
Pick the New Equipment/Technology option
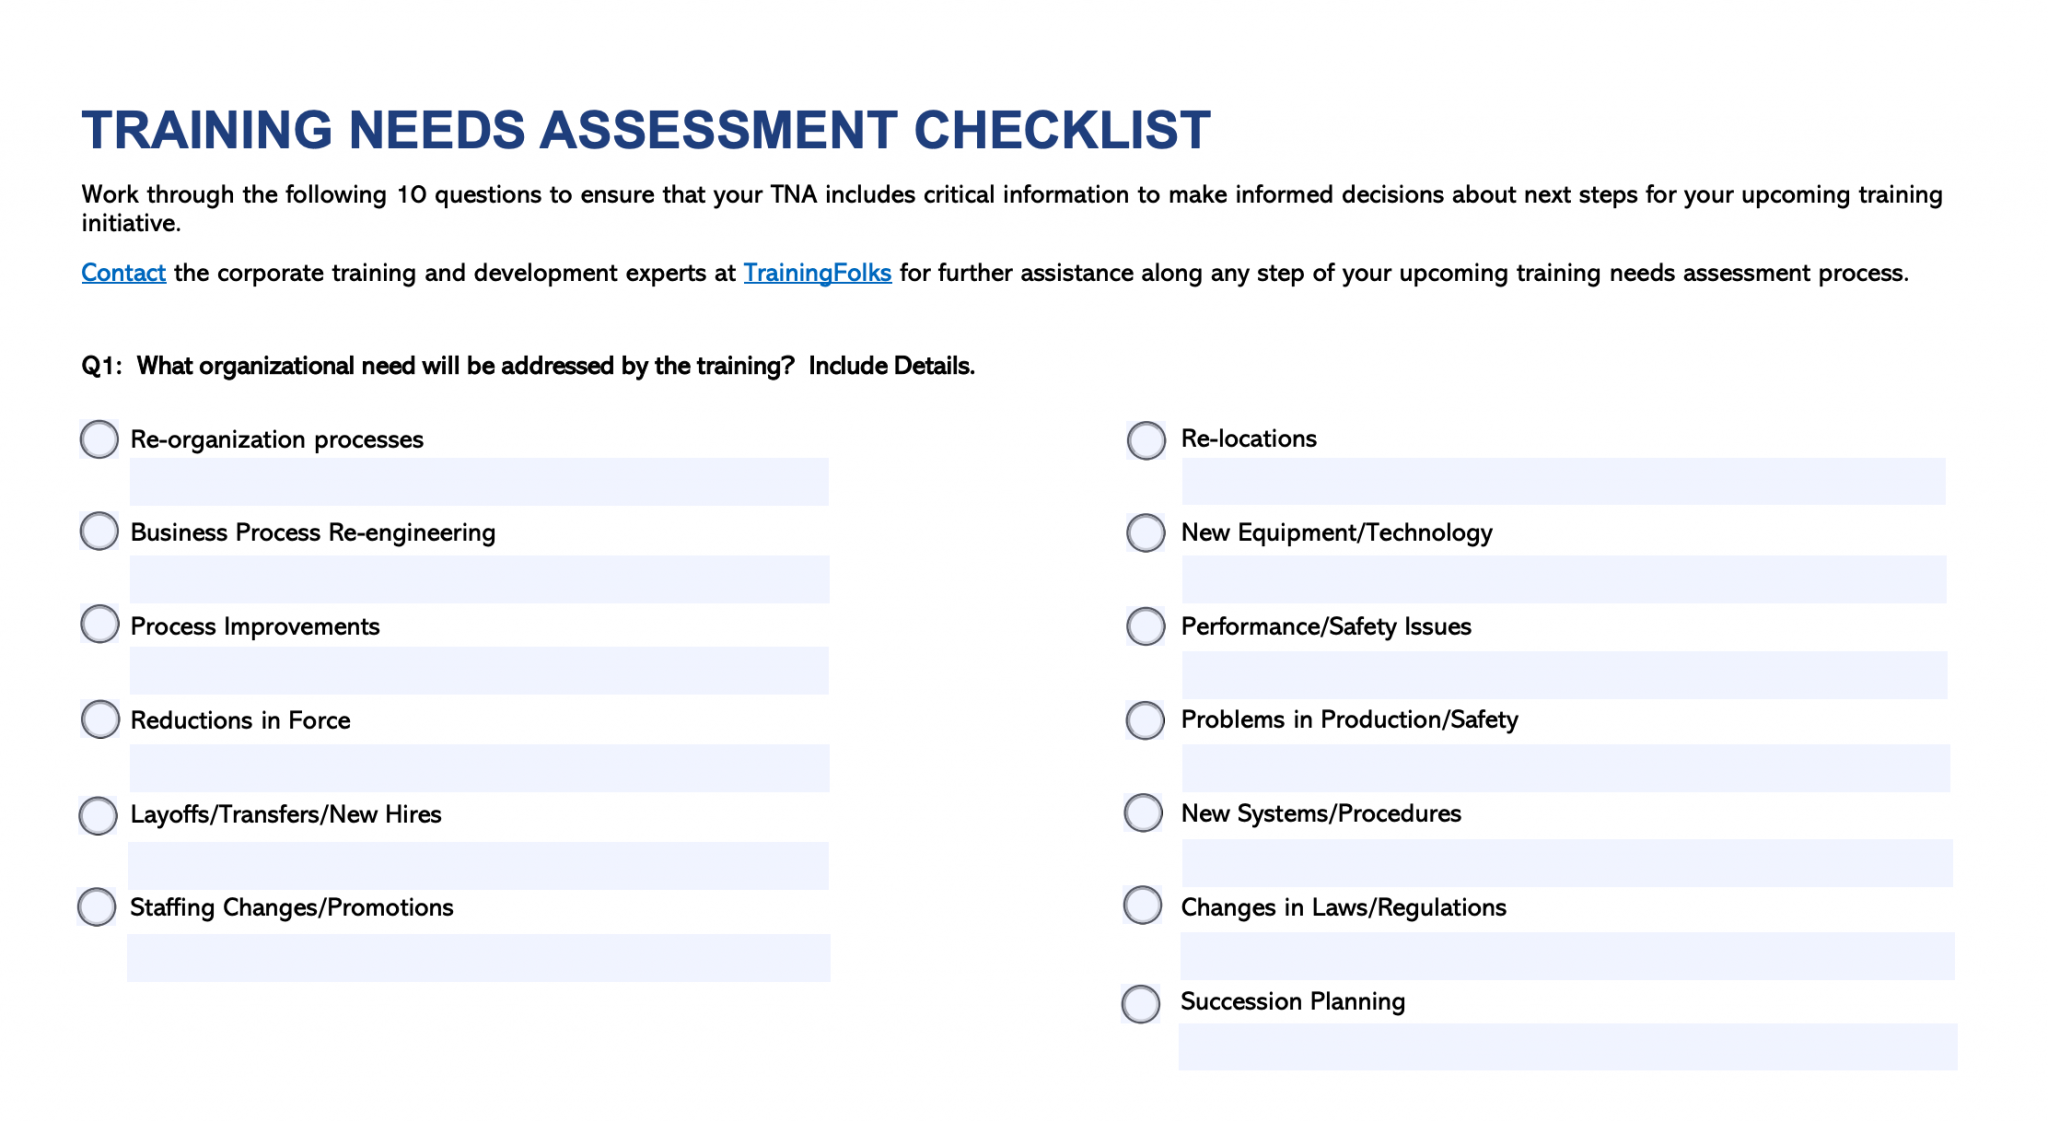[1146, 533]
